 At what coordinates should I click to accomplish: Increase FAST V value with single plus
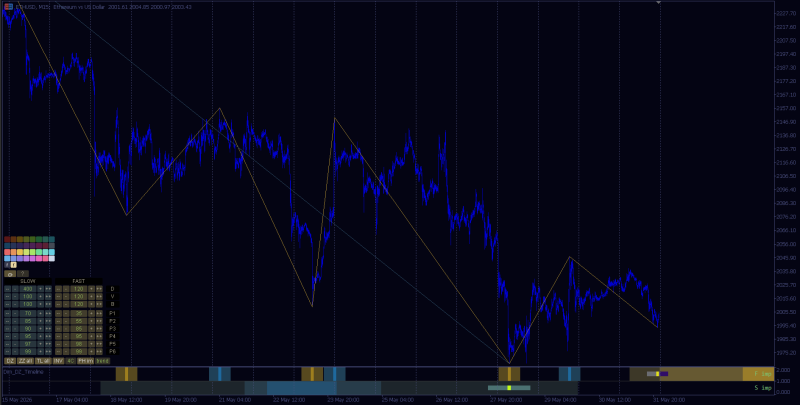[x=91, y=296]
